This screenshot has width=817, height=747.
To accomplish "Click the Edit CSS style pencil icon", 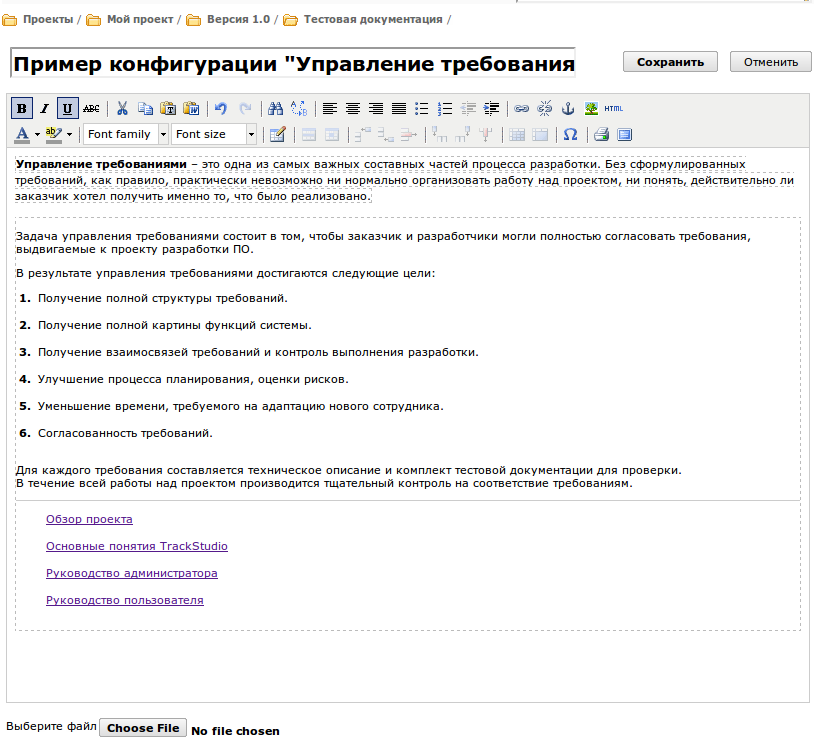I will (x=277, y=134).
